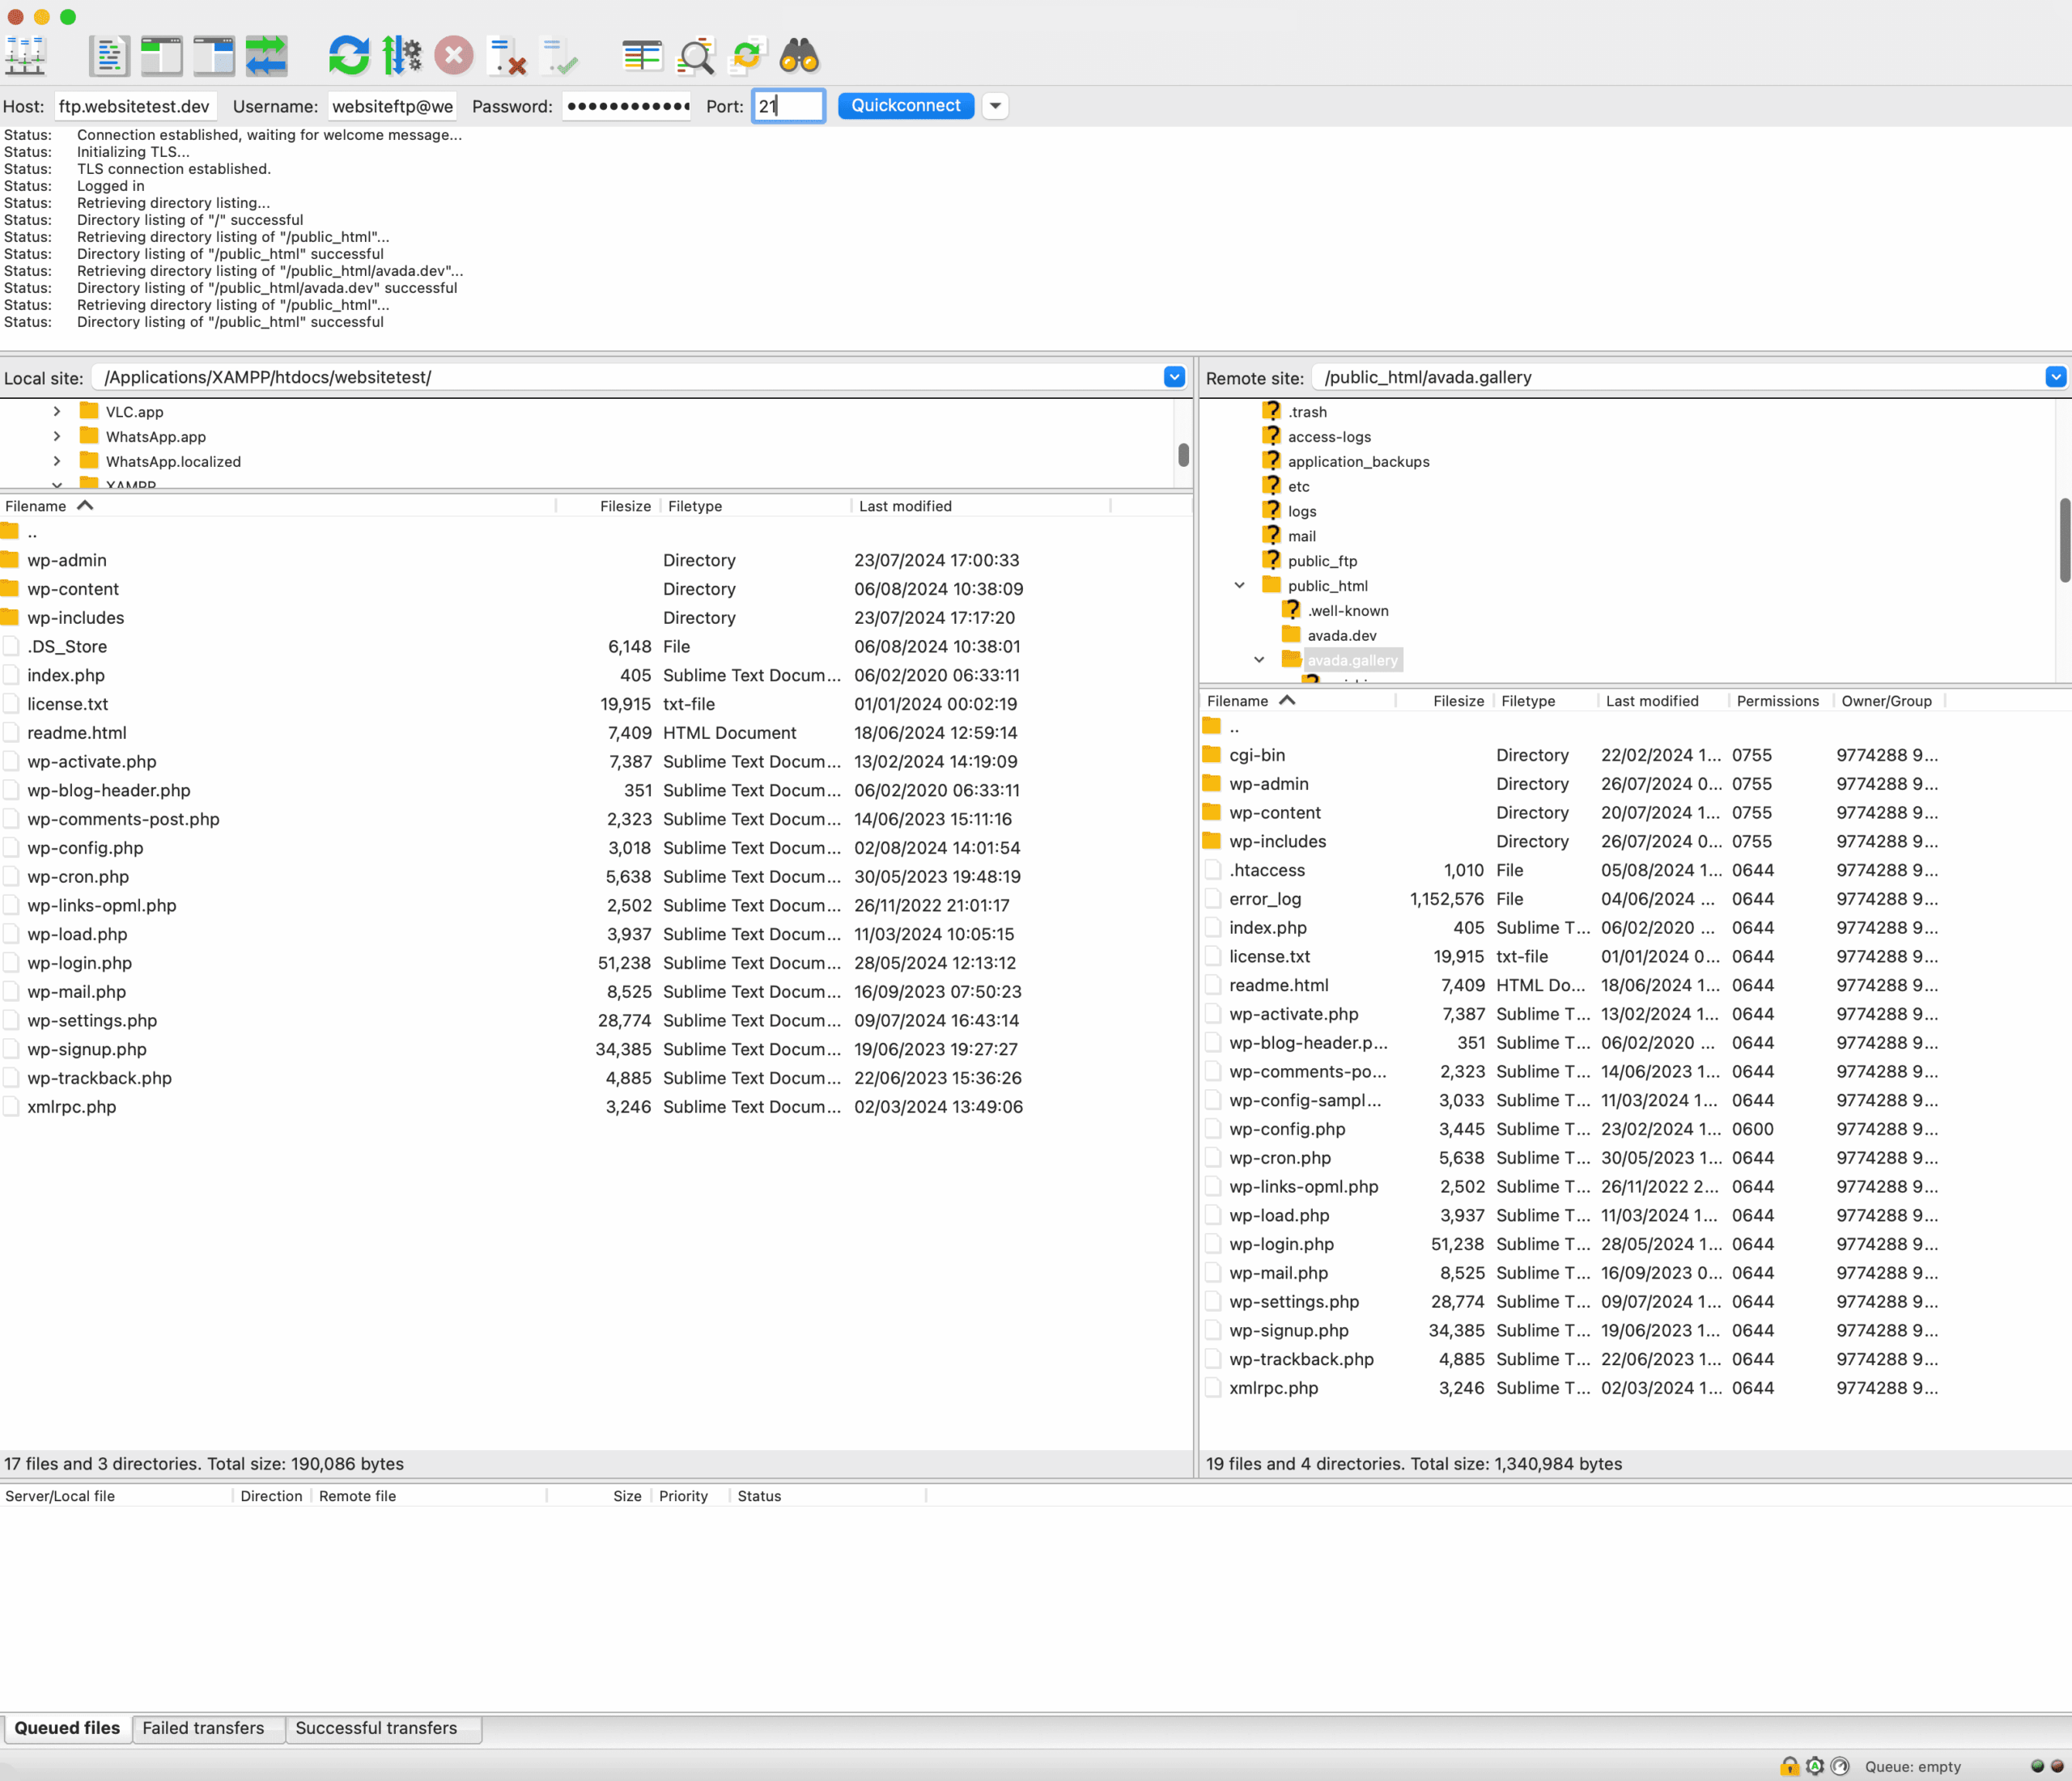Toggle the remote directory tree view

[x=213, y=56]
